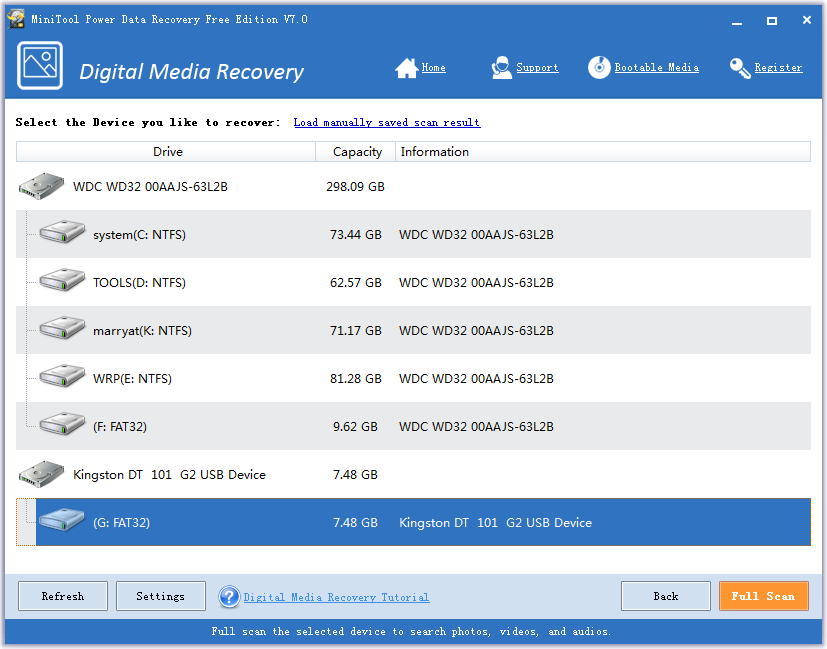This screenshot has width=827, height=649.
Task: Go Back to previous screen
Action: (x=666, y=596)
